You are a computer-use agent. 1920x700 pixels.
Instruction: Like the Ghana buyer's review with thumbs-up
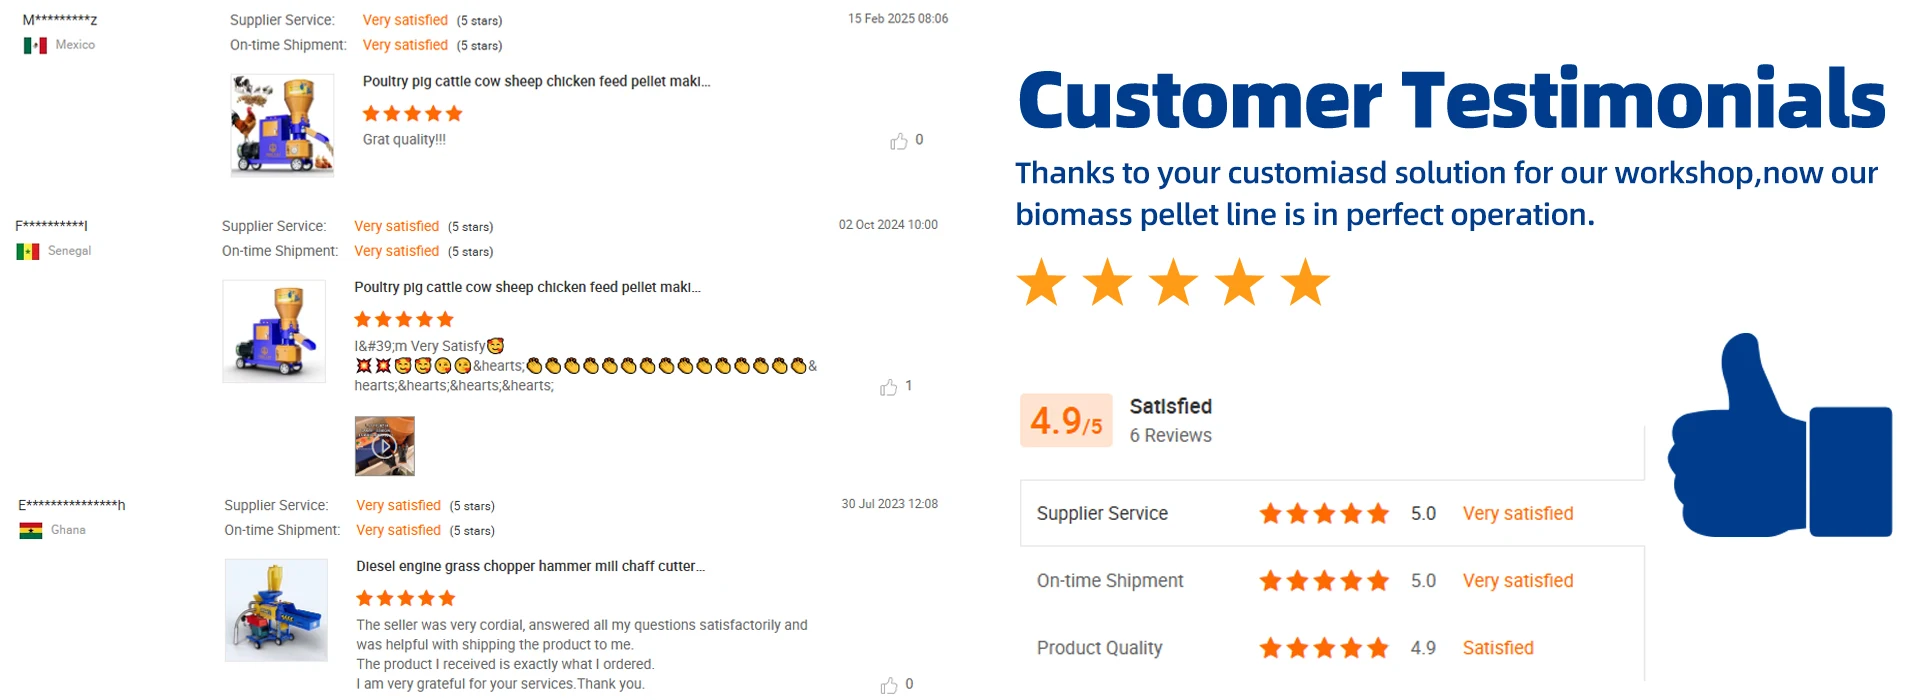(x=889, y=685)
